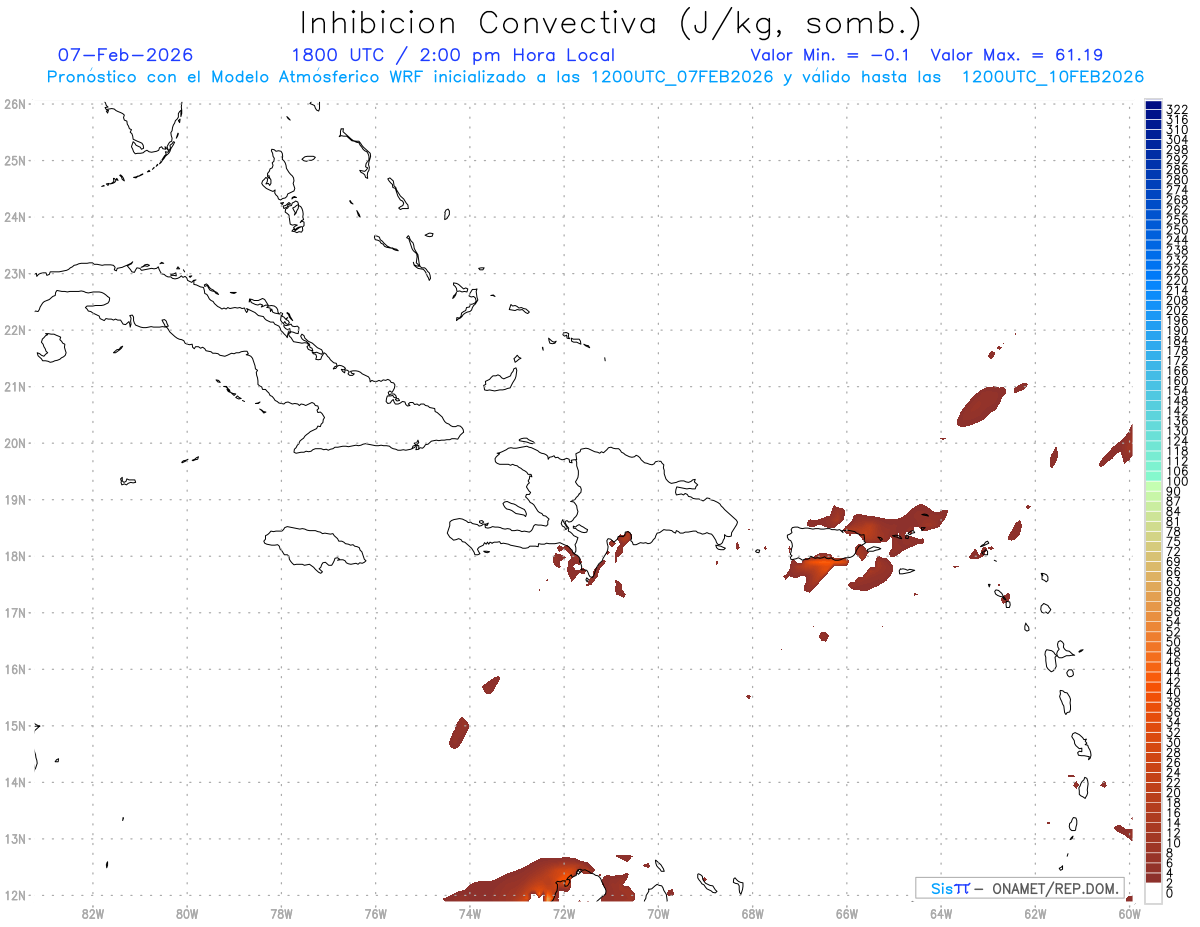Click the title 'Inhibicion Convectiva (J/kg, somb.)'
The width and height of the screenshot is (1200, 927).
(x=609, y=24)
